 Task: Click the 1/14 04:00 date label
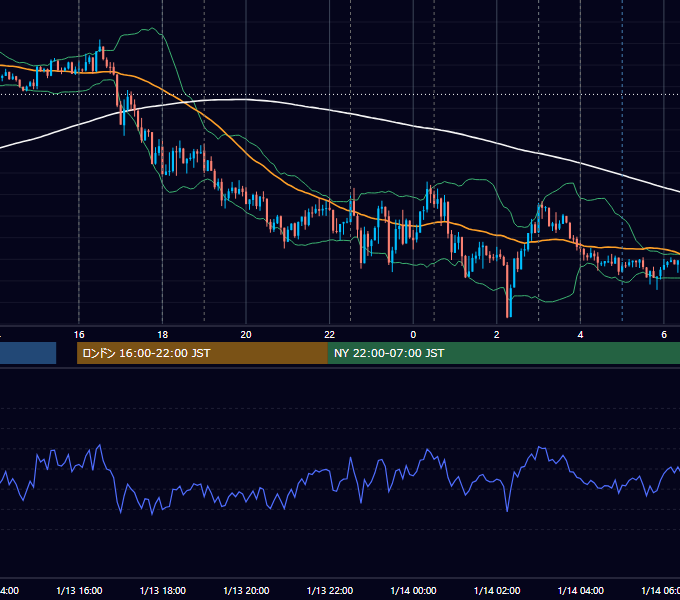[581, 591]
